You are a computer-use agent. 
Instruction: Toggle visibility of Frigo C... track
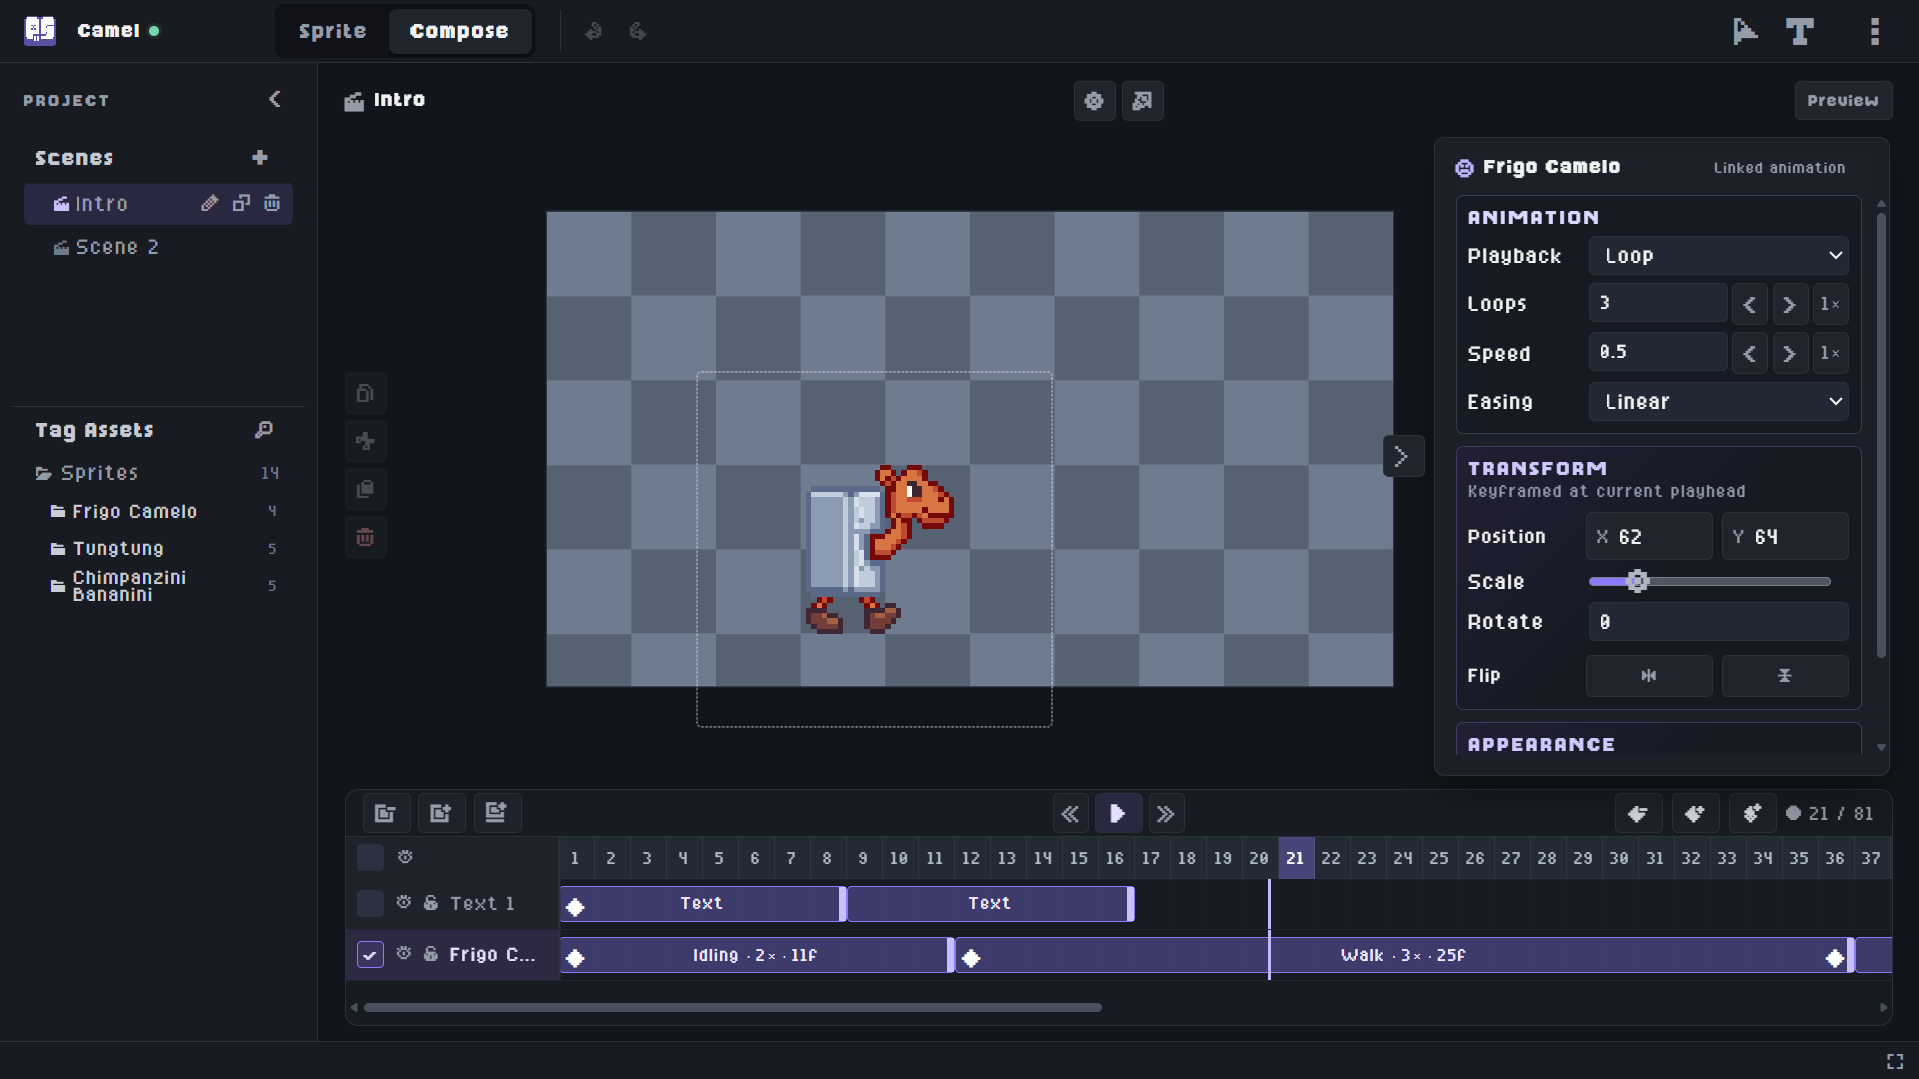[404, 955]
